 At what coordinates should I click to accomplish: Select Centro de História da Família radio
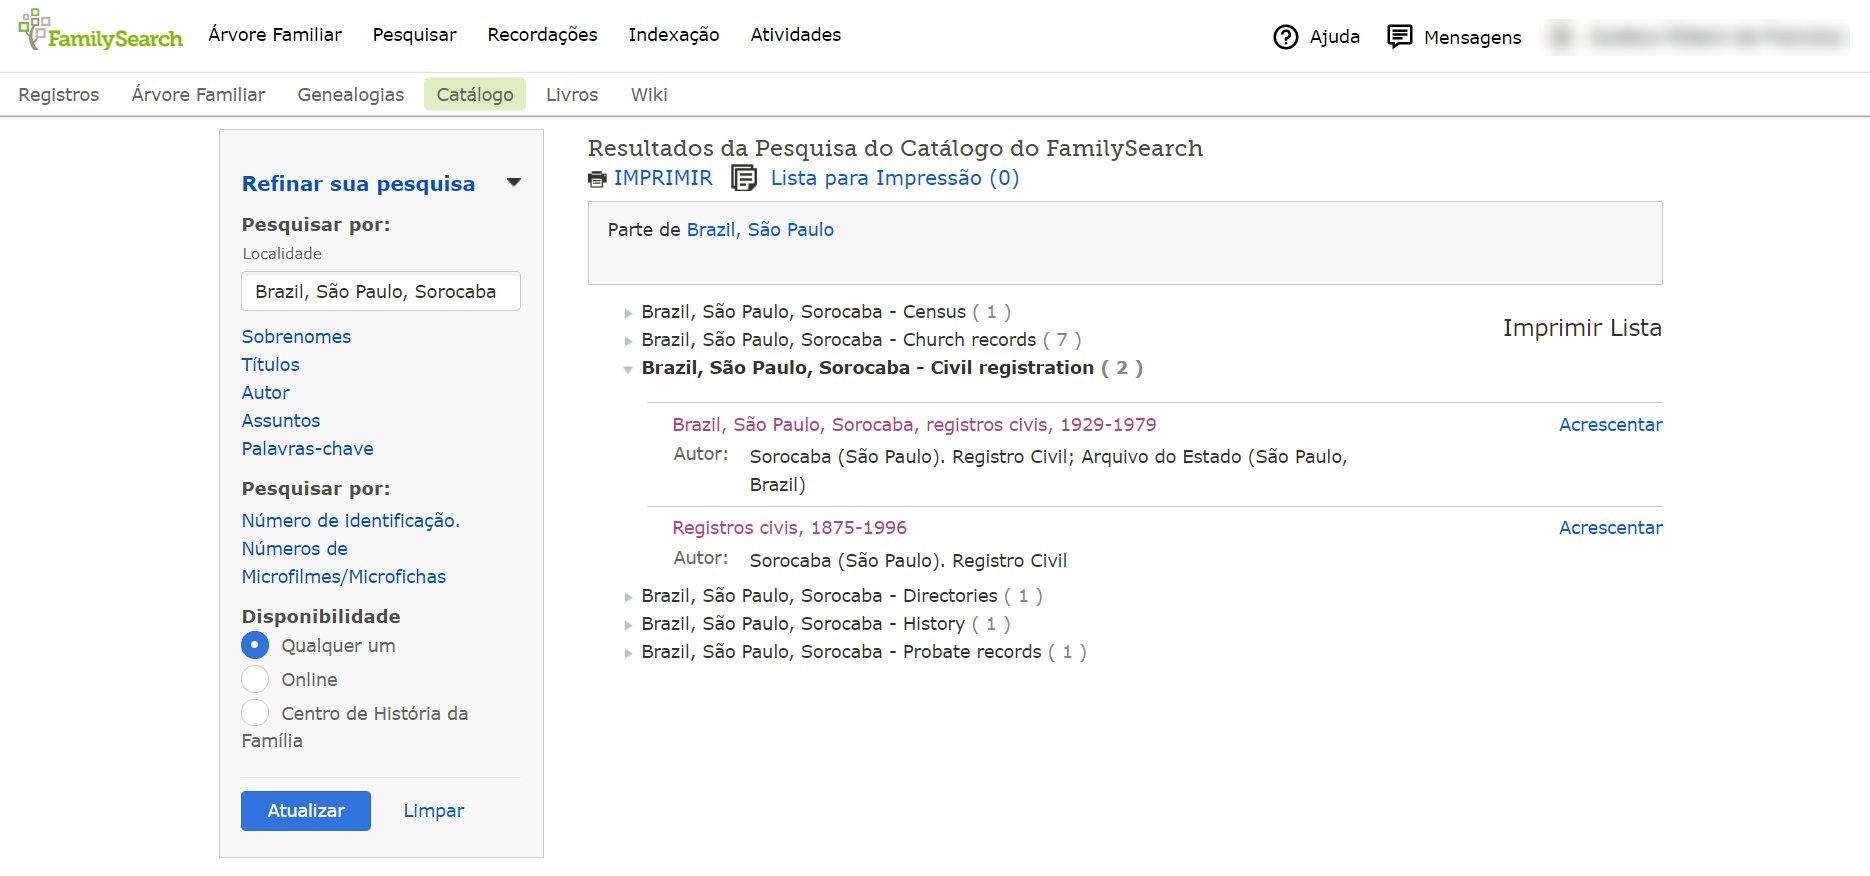tap(255, 713)
